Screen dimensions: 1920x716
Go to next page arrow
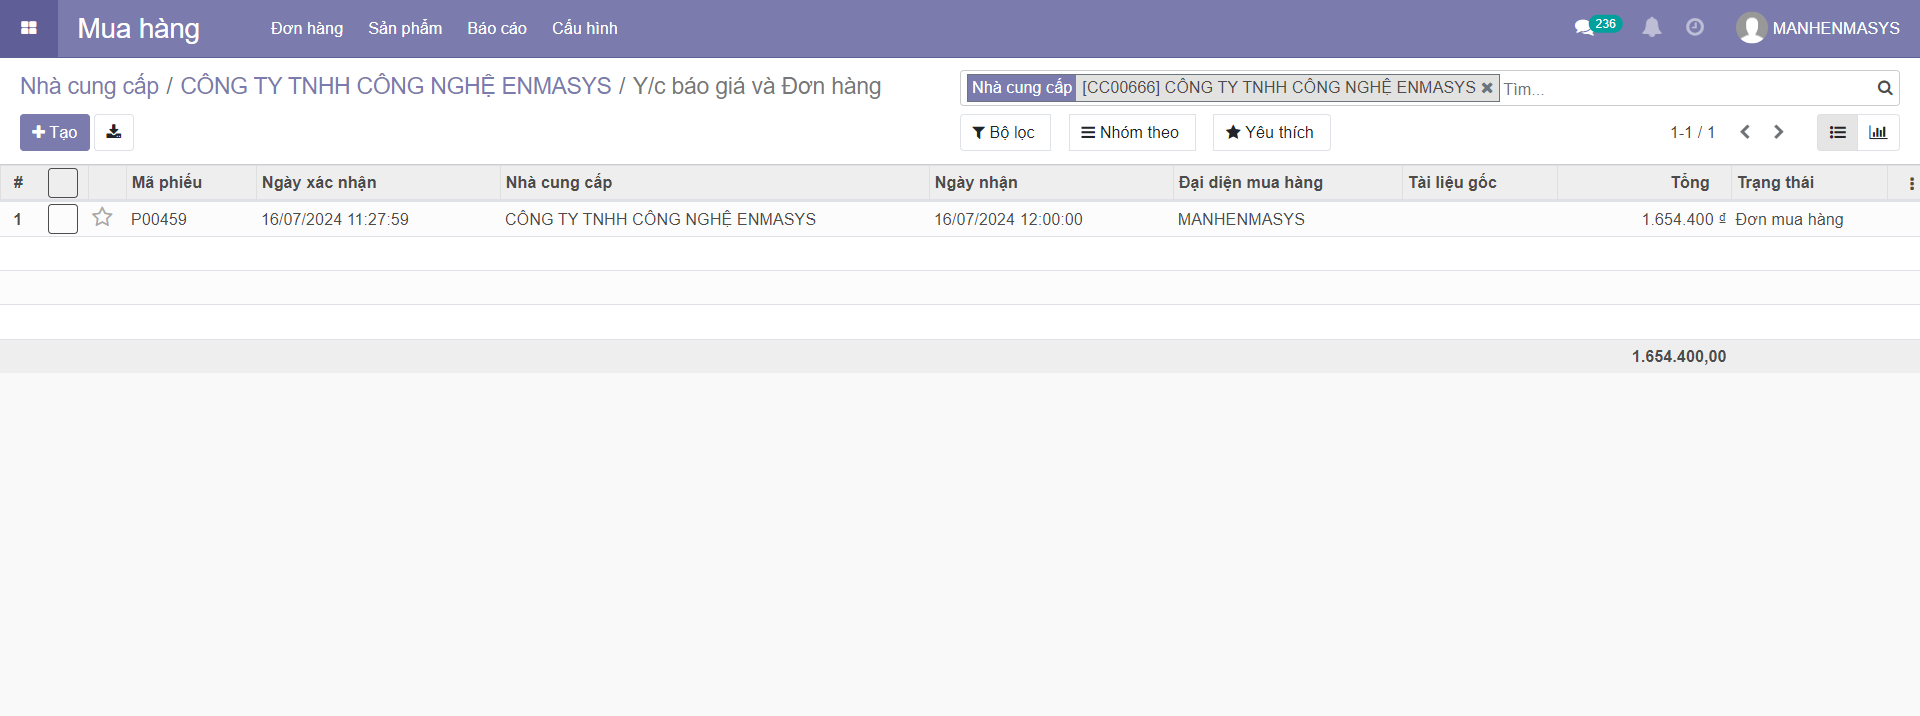[x=1778, y=132]
